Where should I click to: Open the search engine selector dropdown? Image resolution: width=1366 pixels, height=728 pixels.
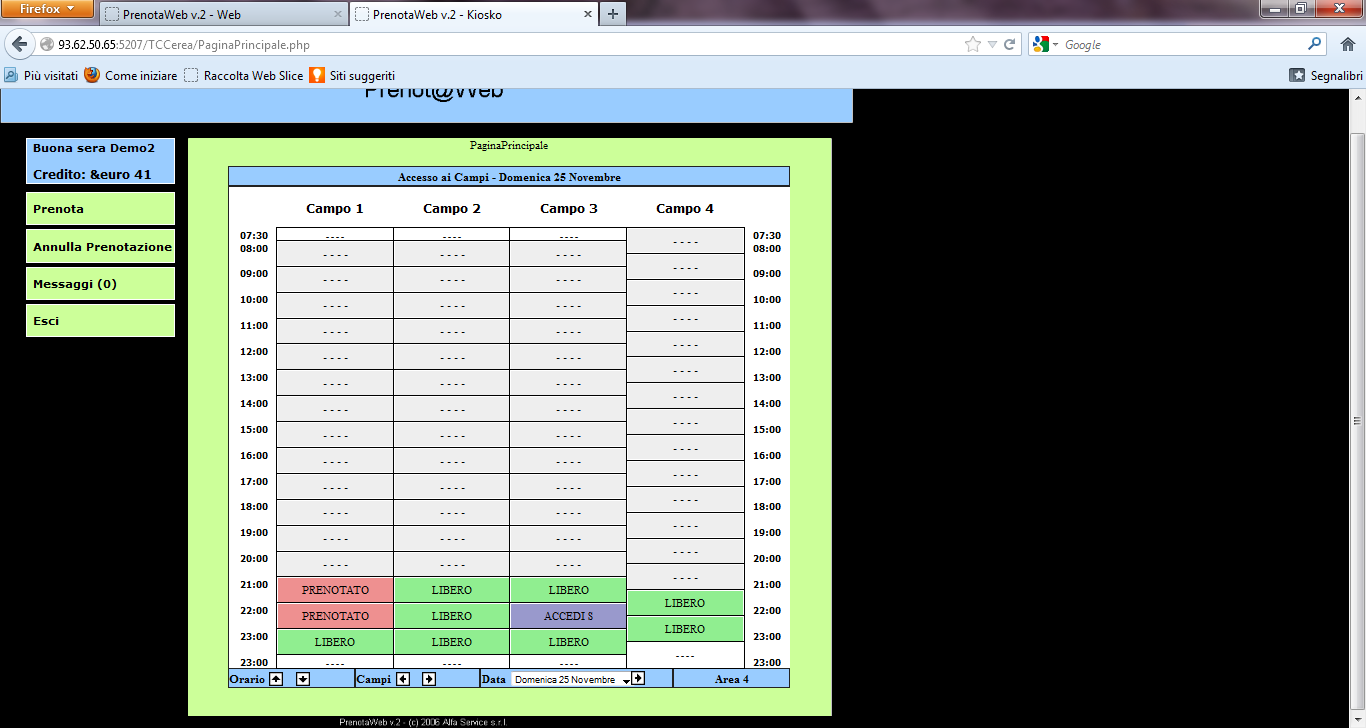pyautogui.click(x=1045, y=45)
